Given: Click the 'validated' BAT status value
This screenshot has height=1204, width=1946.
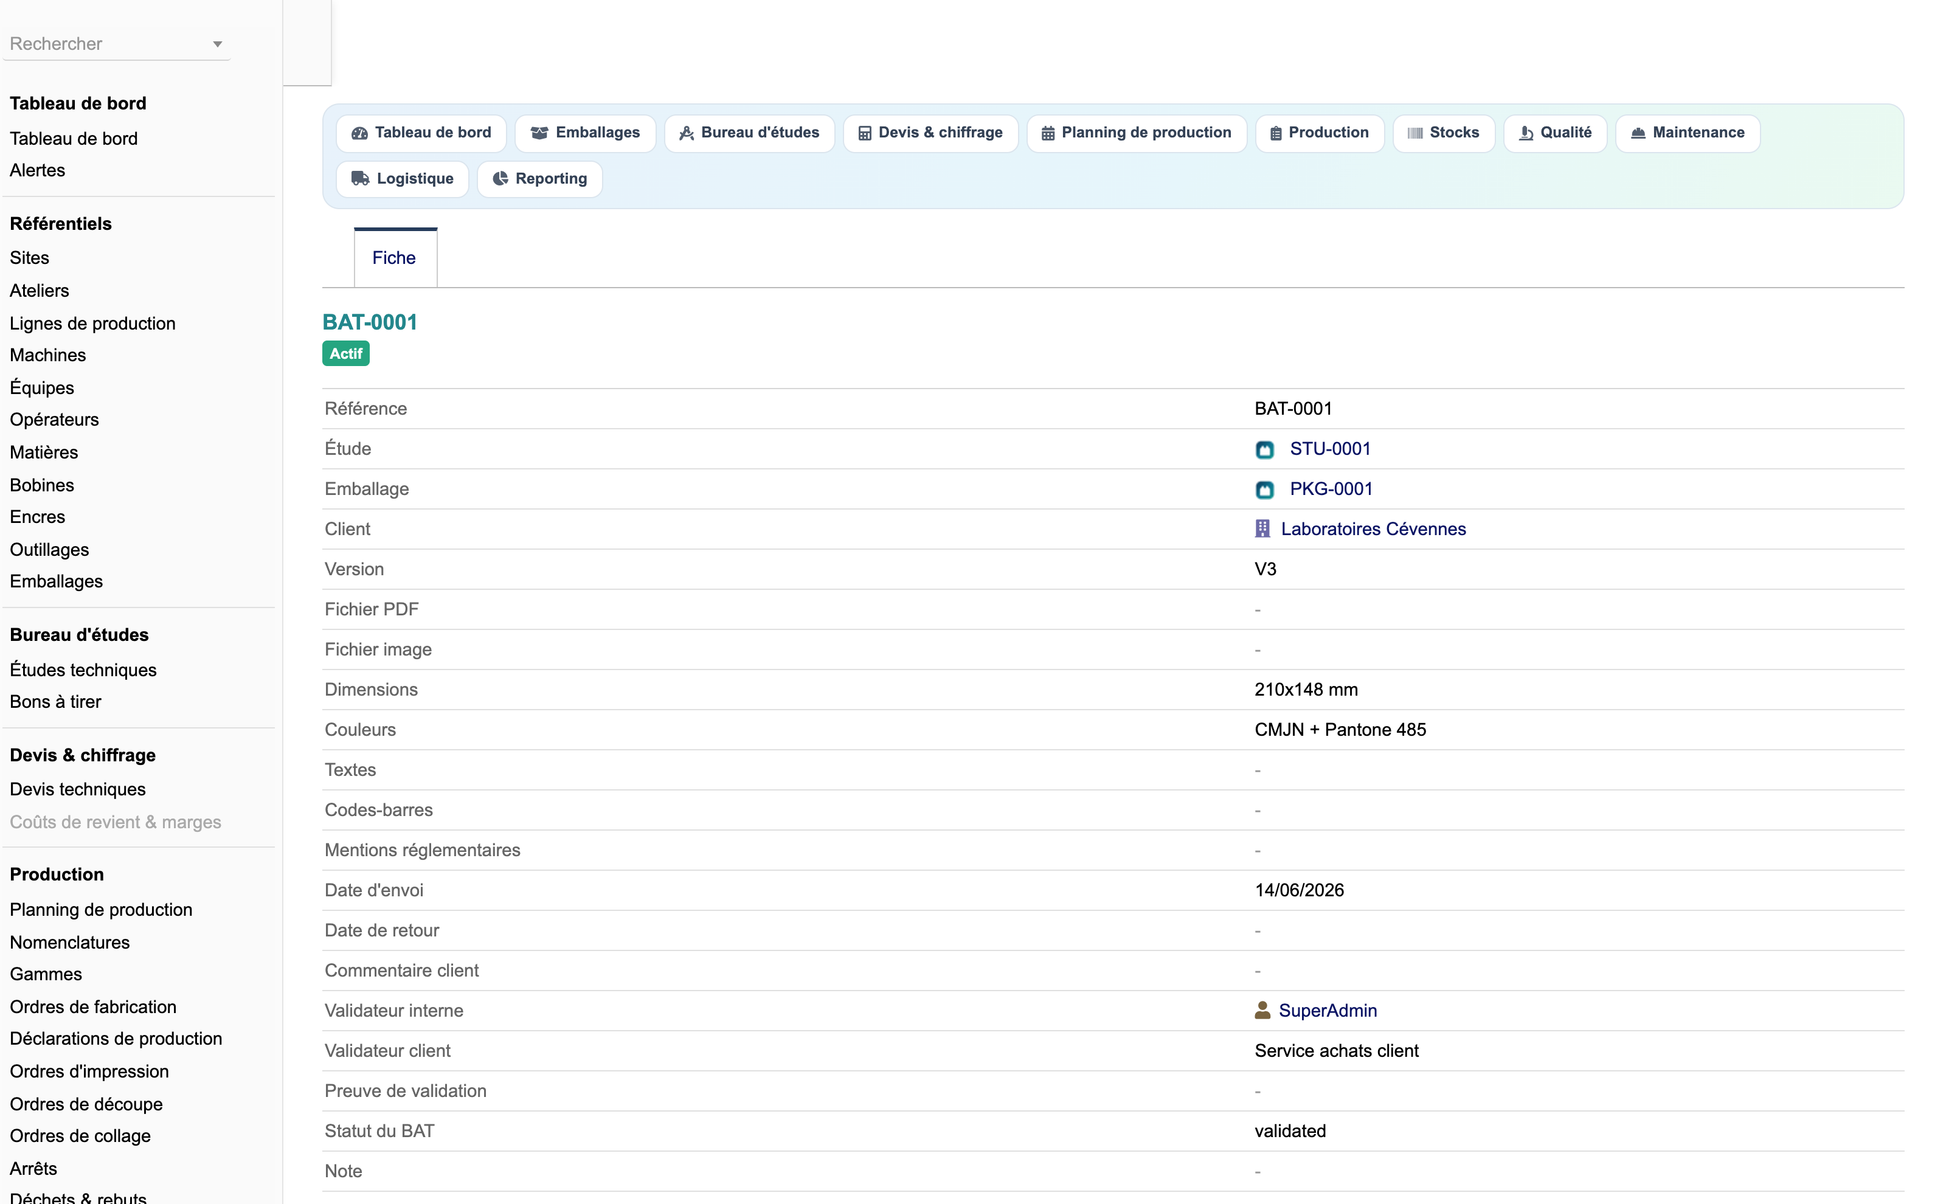Looking at the screenshot, I should tap(1290, 1131).
